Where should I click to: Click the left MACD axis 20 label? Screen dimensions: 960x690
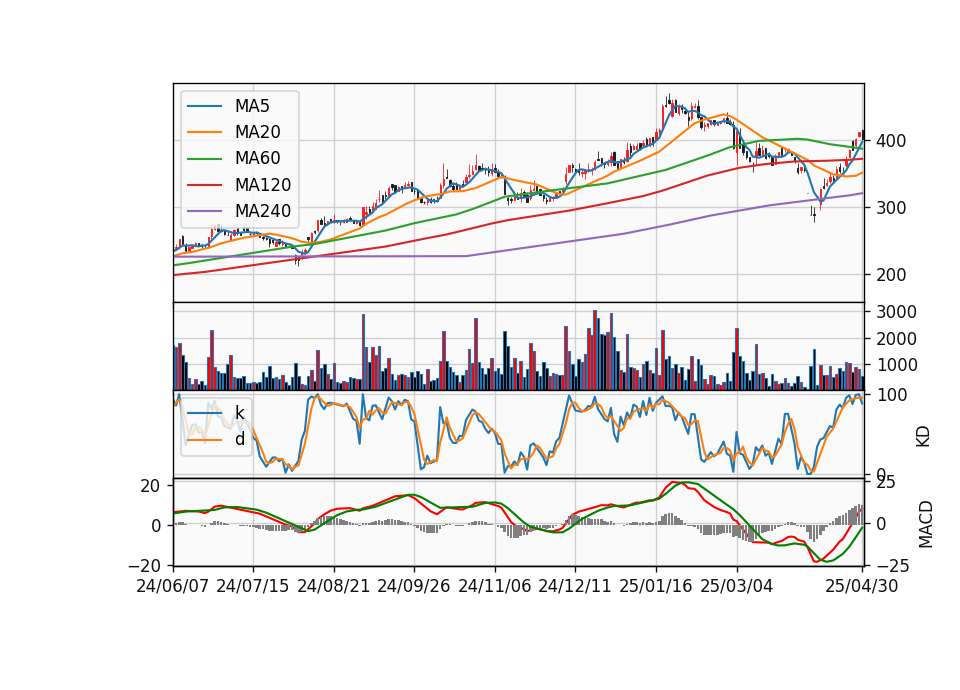point(150,486)
